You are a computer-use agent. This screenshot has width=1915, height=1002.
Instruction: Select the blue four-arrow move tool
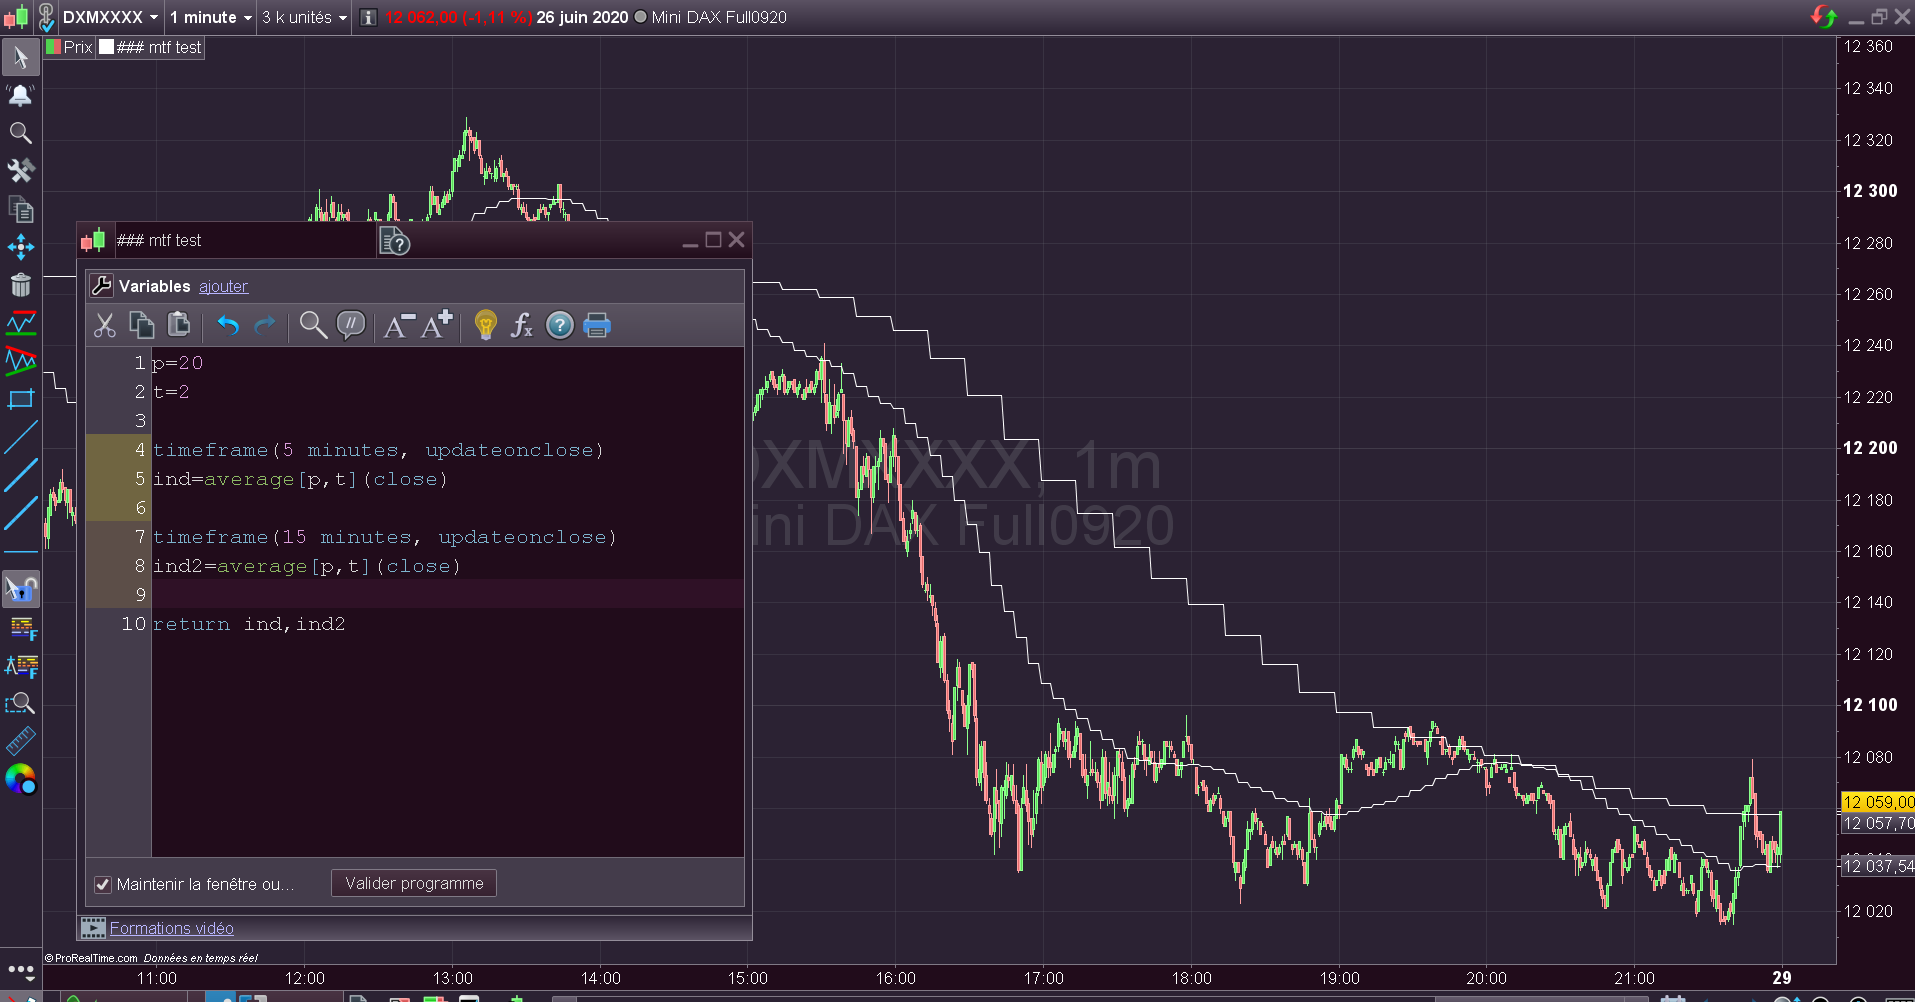(x=20, y=247)
